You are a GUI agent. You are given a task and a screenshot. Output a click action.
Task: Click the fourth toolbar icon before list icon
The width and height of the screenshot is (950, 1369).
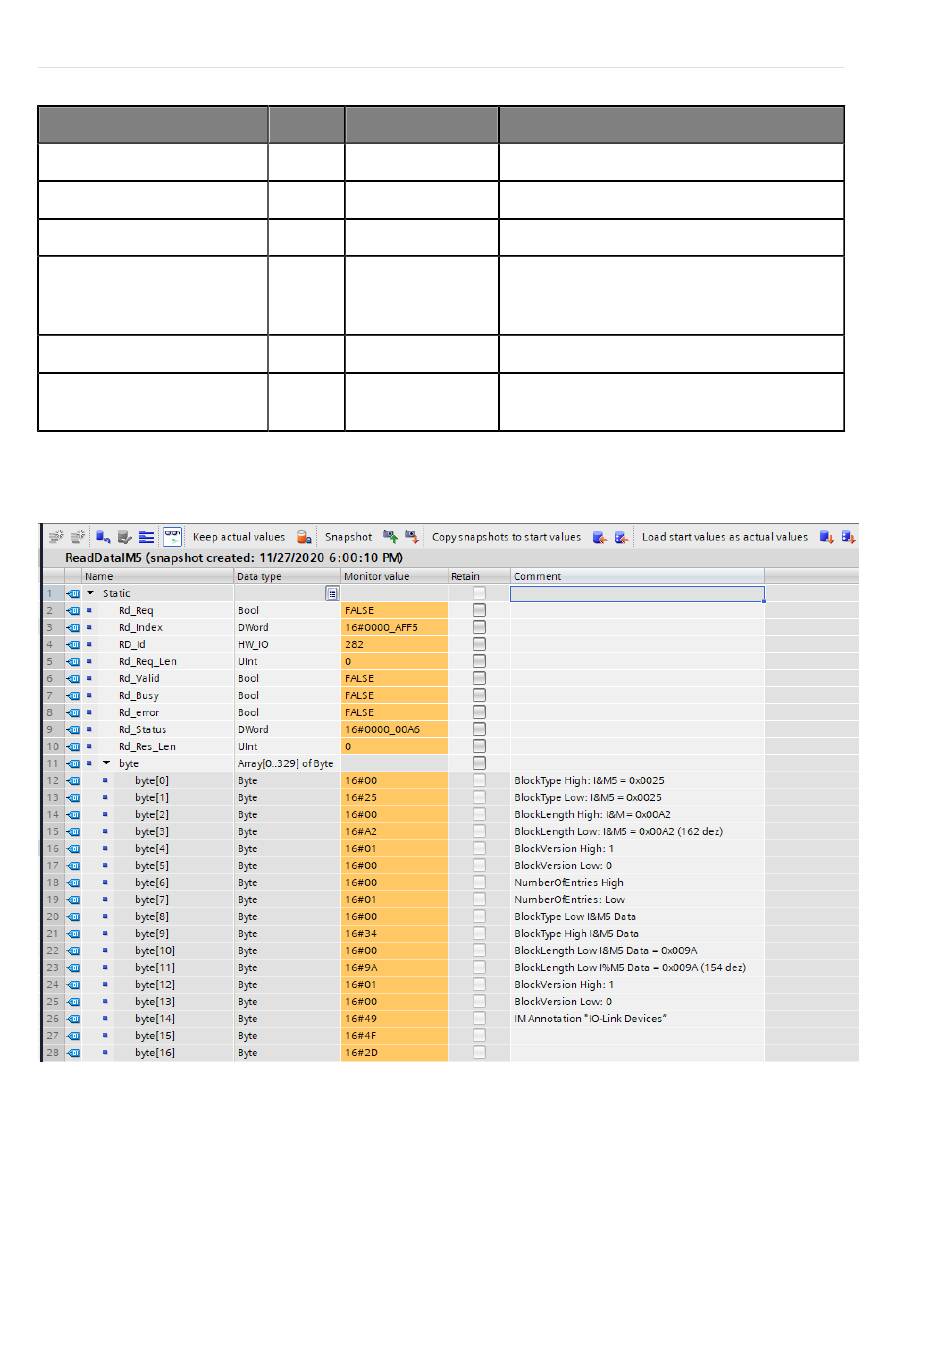124,537
